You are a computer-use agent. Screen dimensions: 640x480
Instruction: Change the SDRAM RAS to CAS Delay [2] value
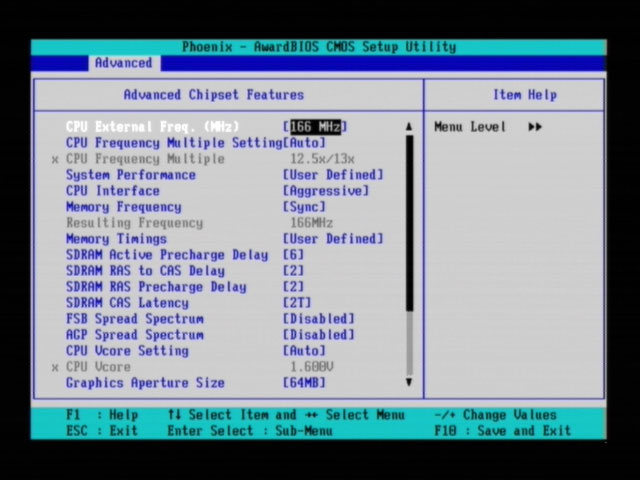click(293, 271)
